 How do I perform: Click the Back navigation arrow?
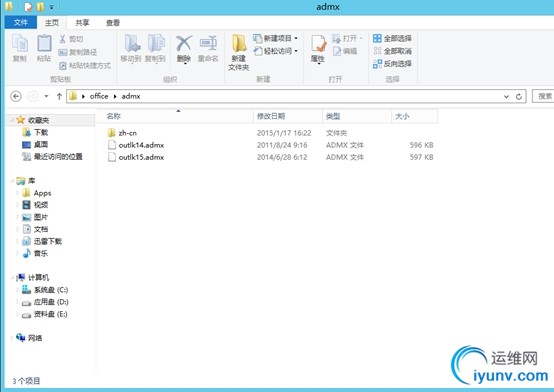[16, 96]
